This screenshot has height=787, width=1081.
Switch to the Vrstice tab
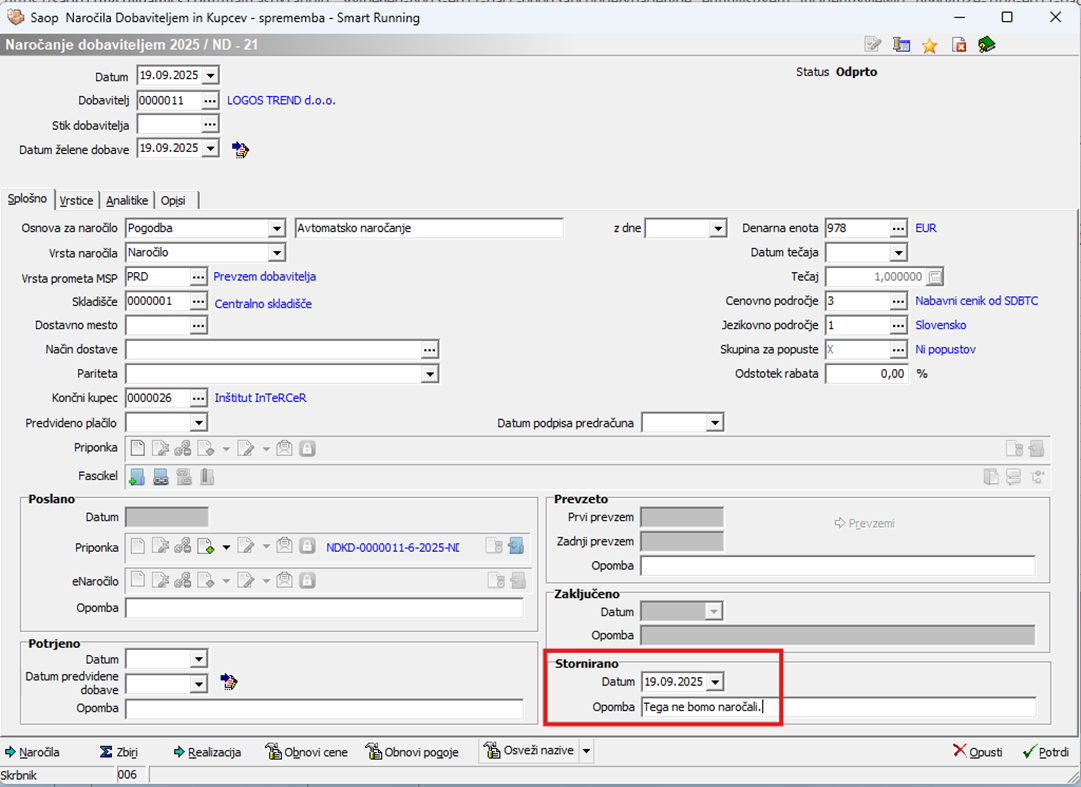[x=76, y=200]
